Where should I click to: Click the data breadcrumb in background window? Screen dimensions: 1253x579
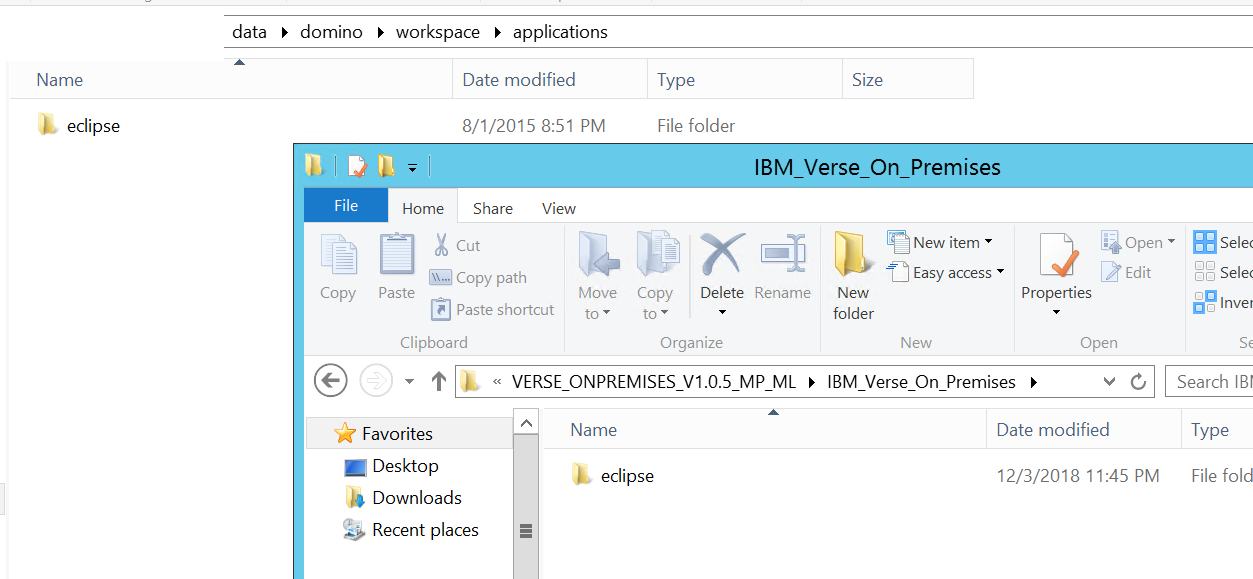(x=249, y=32)
